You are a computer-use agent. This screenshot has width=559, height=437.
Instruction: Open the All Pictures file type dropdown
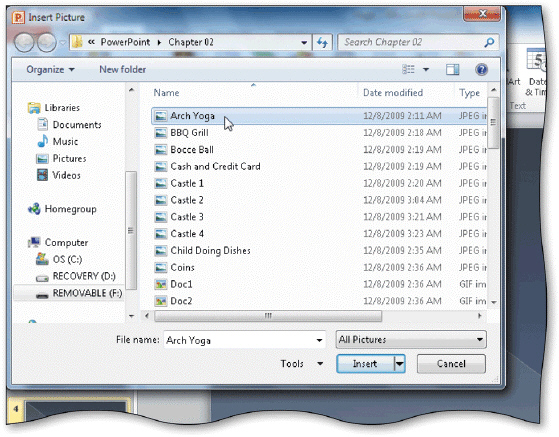[411, 340]
